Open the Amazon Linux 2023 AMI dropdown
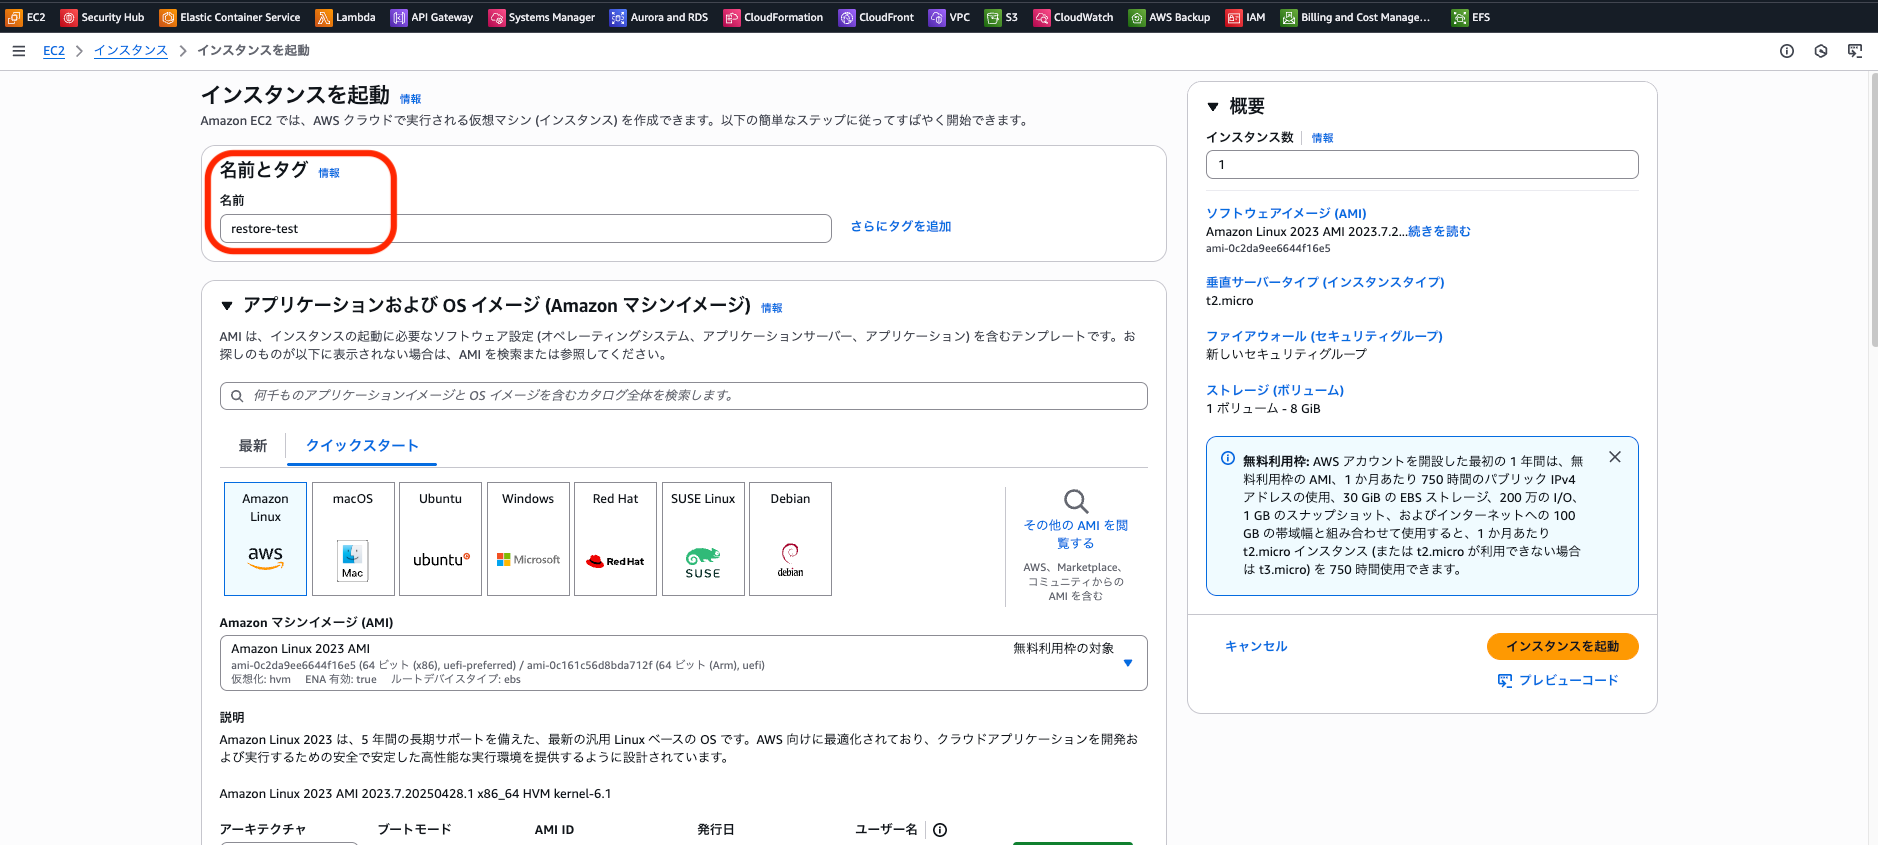The image size is (1878, 845). pyautogui.click(x=683, y=663)
